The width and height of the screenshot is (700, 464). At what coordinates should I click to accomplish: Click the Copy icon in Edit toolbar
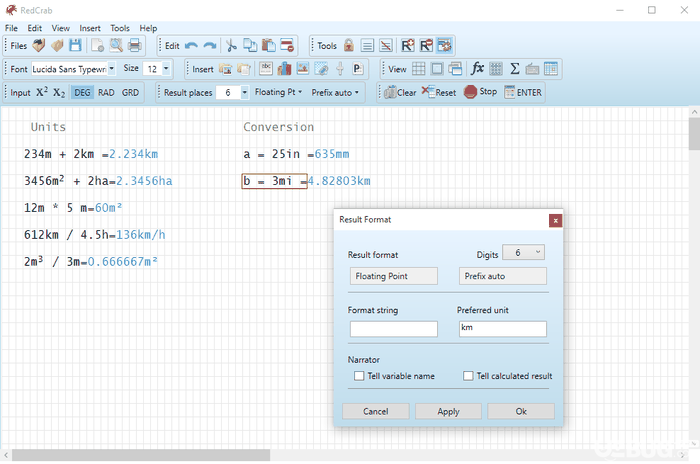tap(250, 46)
